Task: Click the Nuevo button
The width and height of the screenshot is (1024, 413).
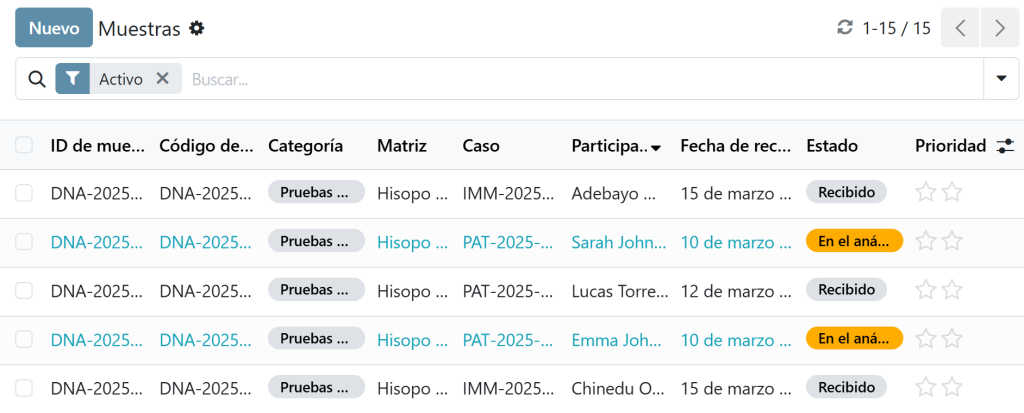Action: 54,28
